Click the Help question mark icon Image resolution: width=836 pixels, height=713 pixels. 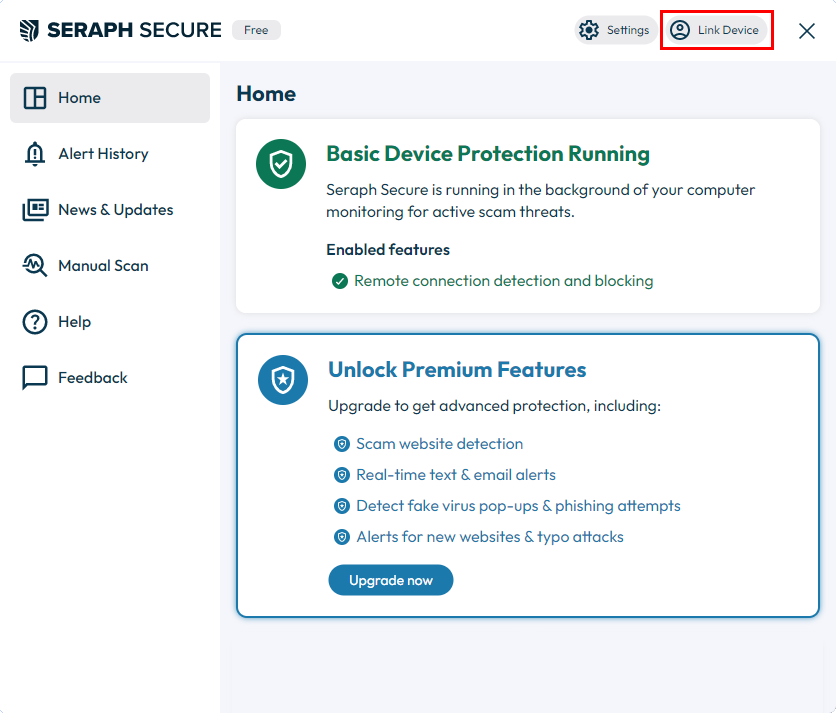(x=35, y=322)
